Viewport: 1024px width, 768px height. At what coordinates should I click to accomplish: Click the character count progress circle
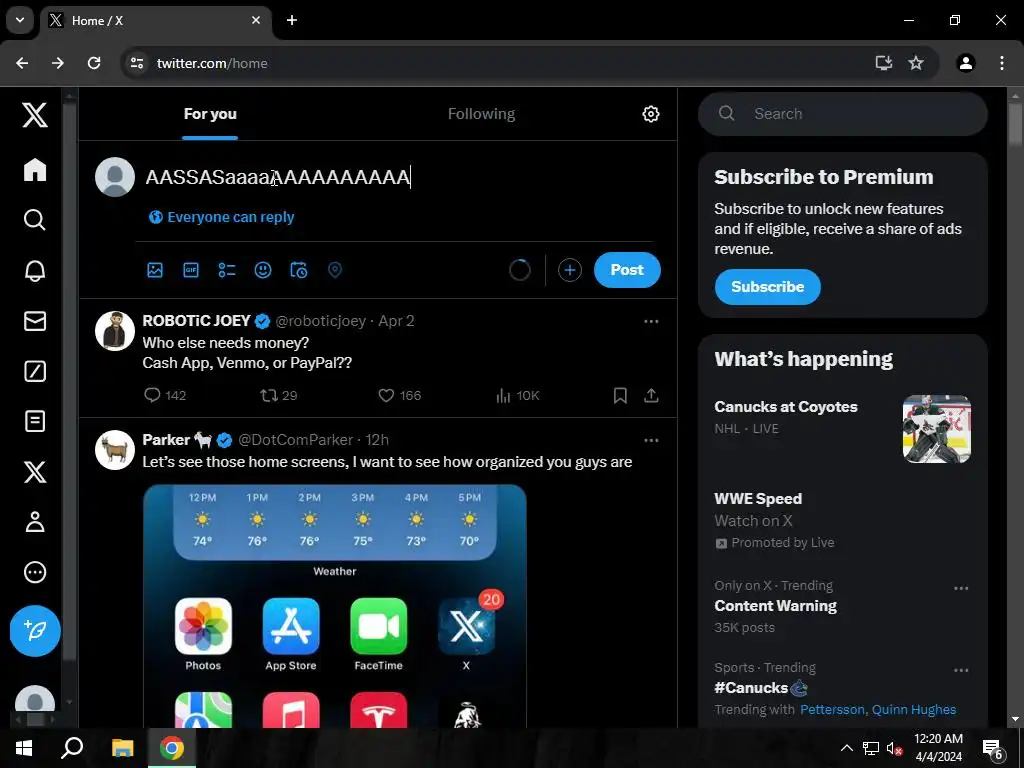[520, 270]
